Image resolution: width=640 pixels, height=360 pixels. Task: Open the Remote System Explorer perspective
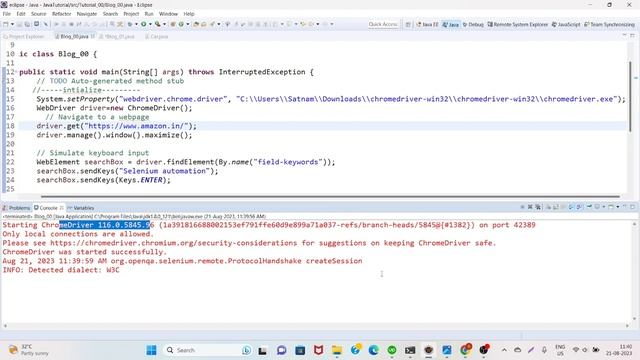click(518, 24)
